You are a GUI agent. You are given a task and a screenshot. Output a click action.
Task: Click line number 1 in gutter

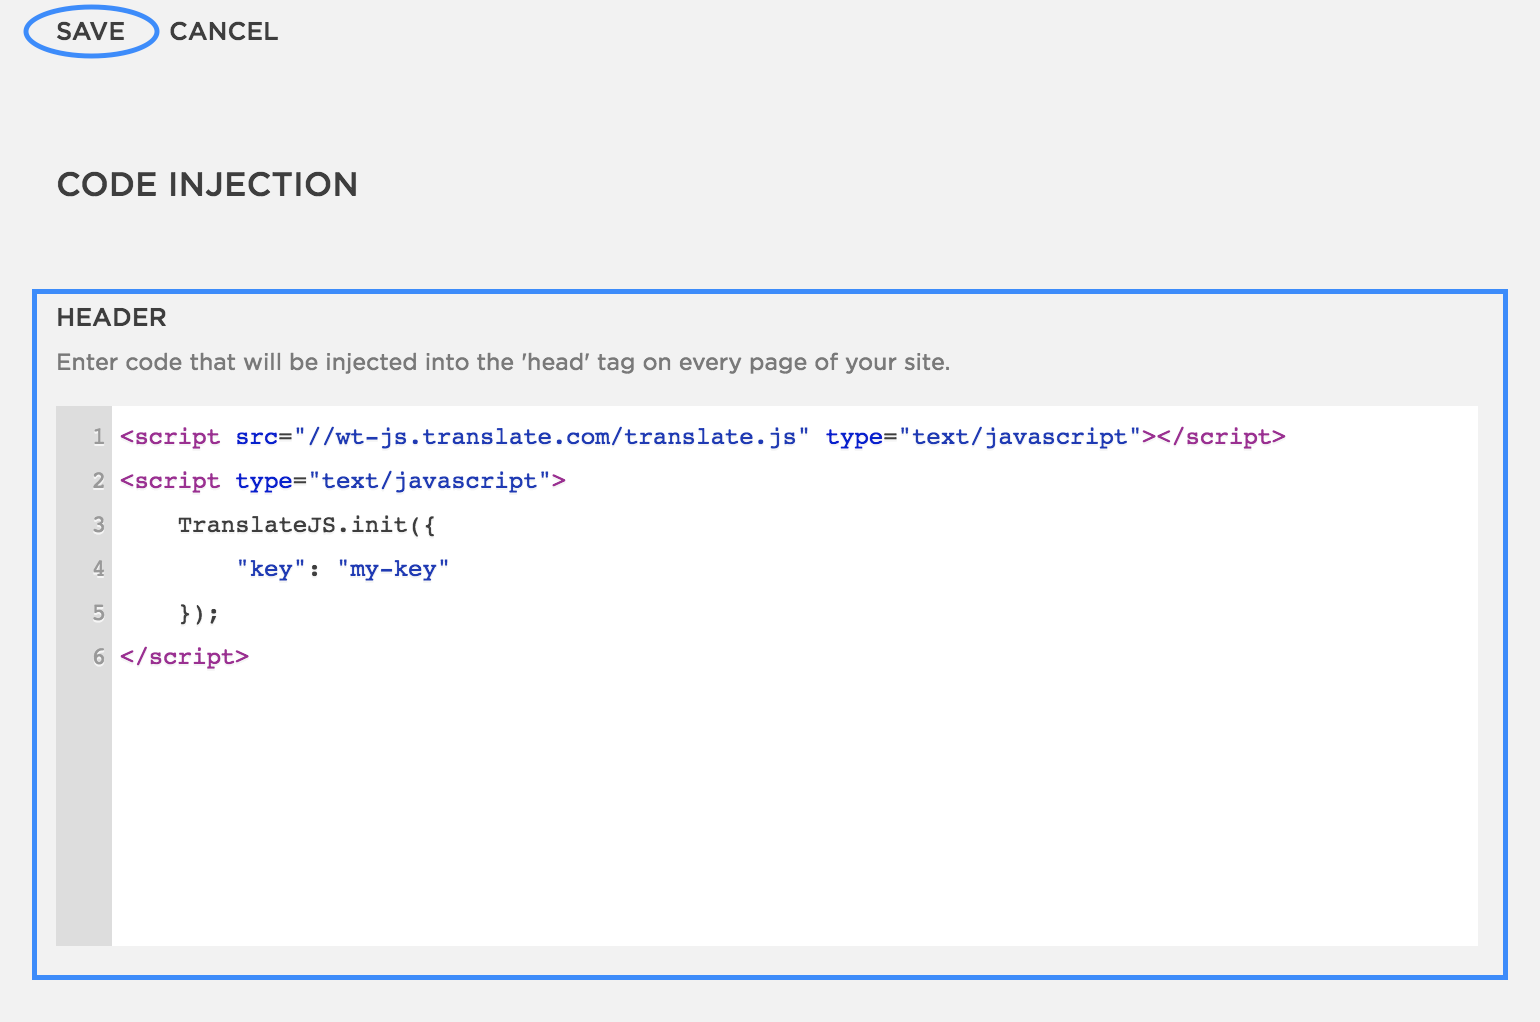pyautogui.click(x=98, y=437)
